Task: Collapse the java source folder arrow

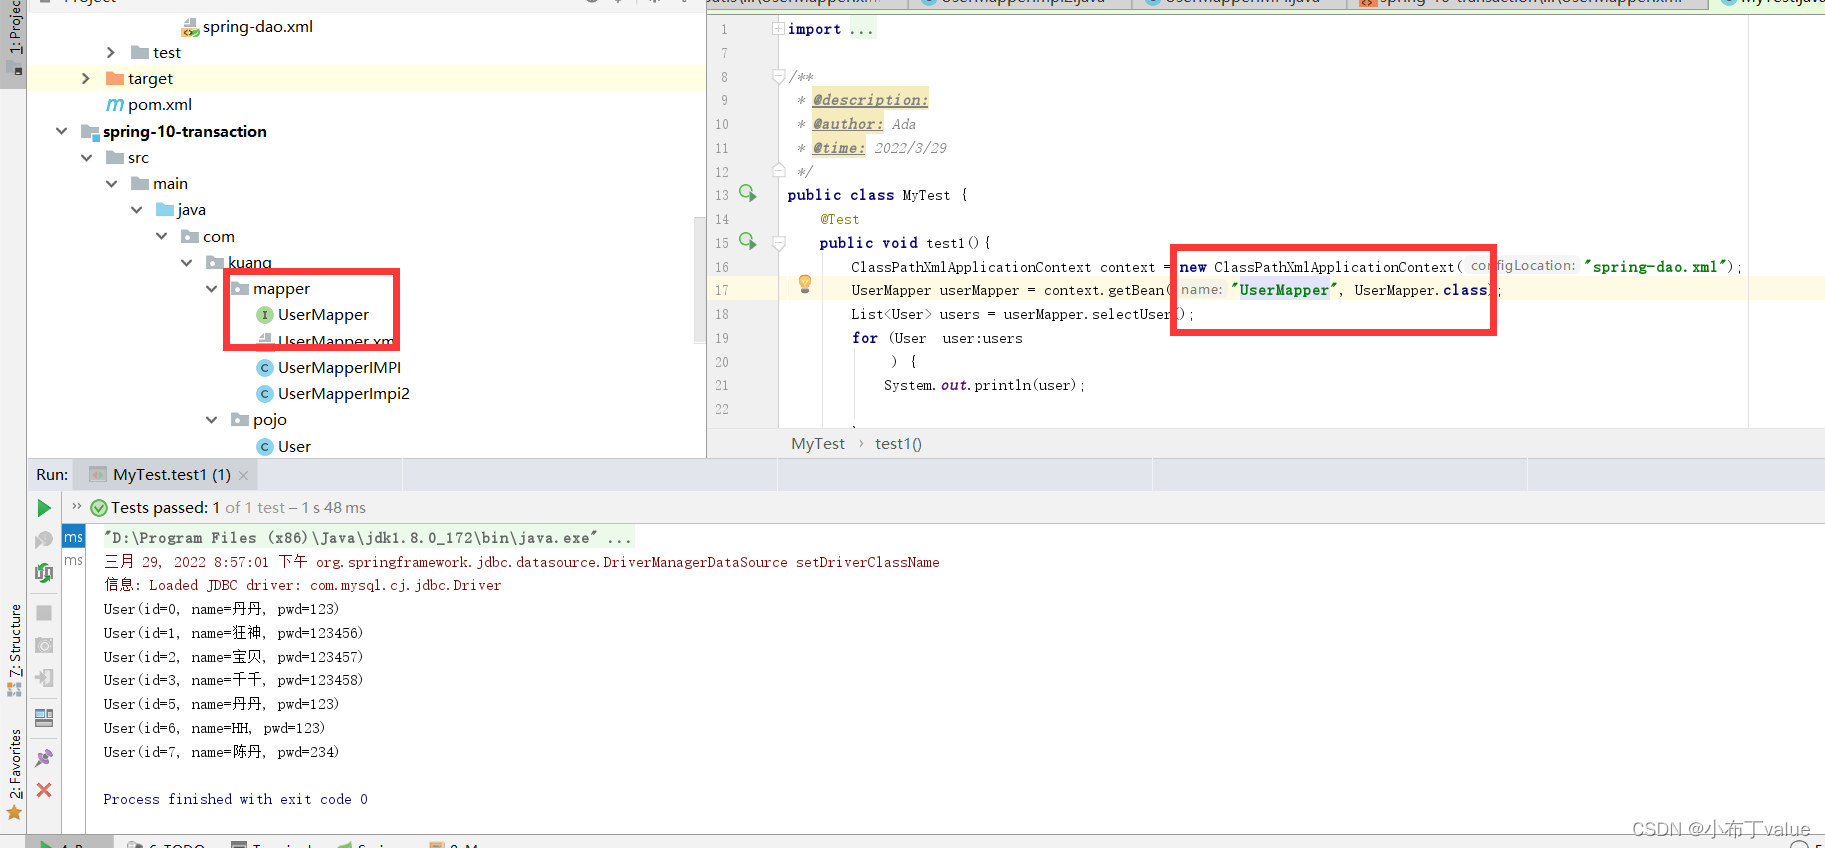Action: (137, 209)
